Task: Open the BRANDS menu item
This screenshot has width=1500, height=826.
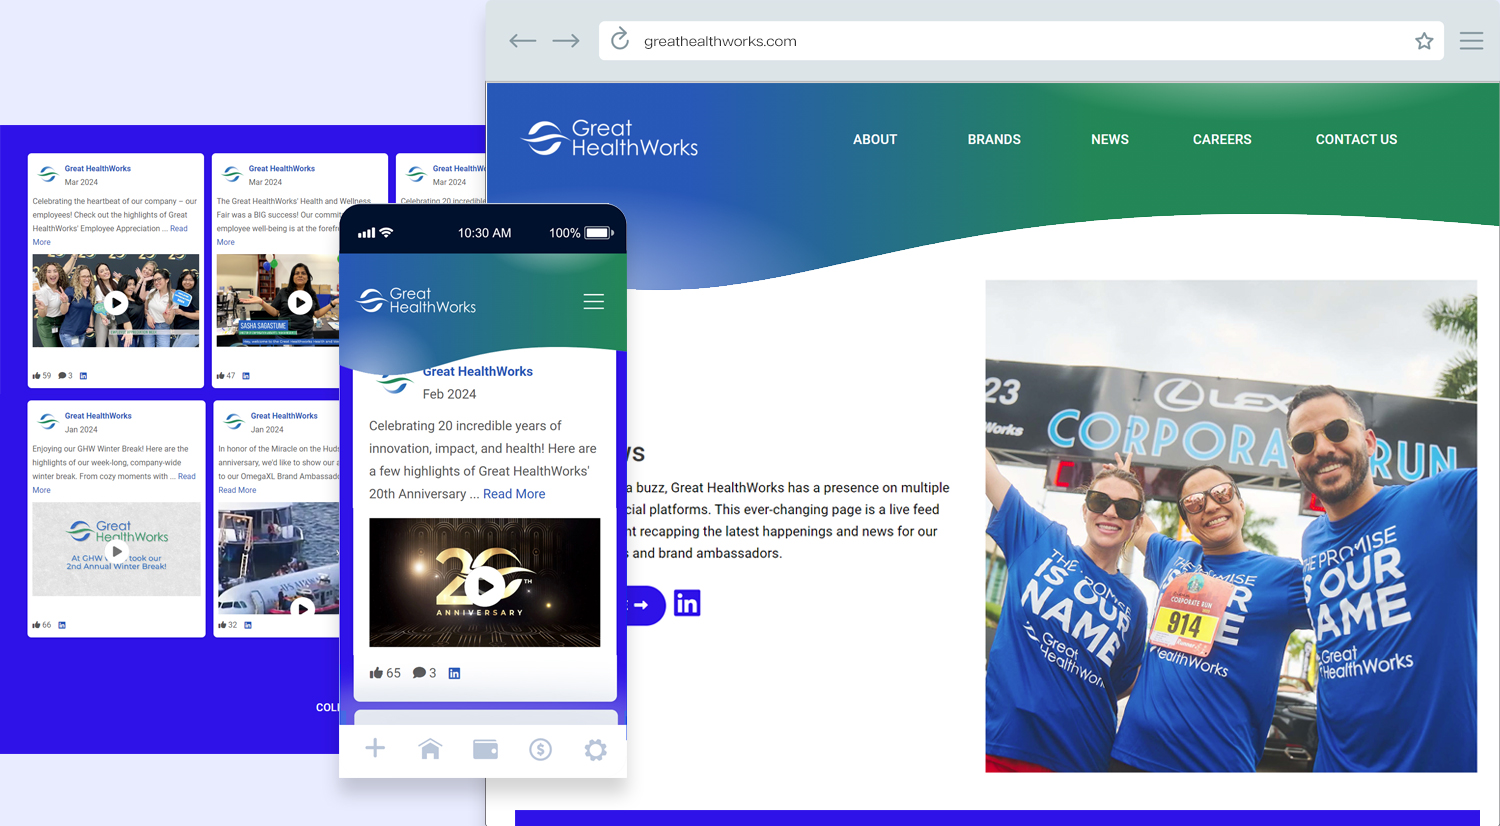Action: (994, 140)
